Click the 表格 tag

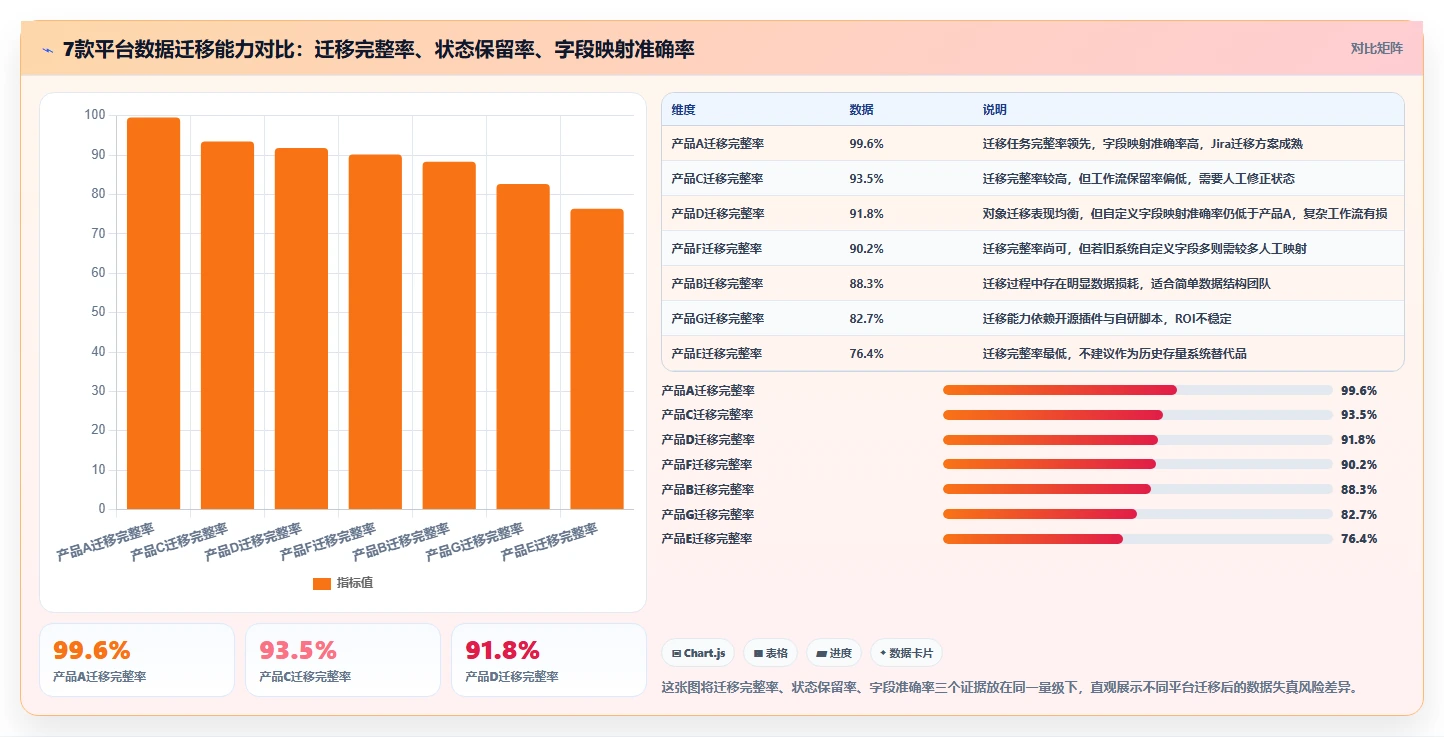[770, 653]
